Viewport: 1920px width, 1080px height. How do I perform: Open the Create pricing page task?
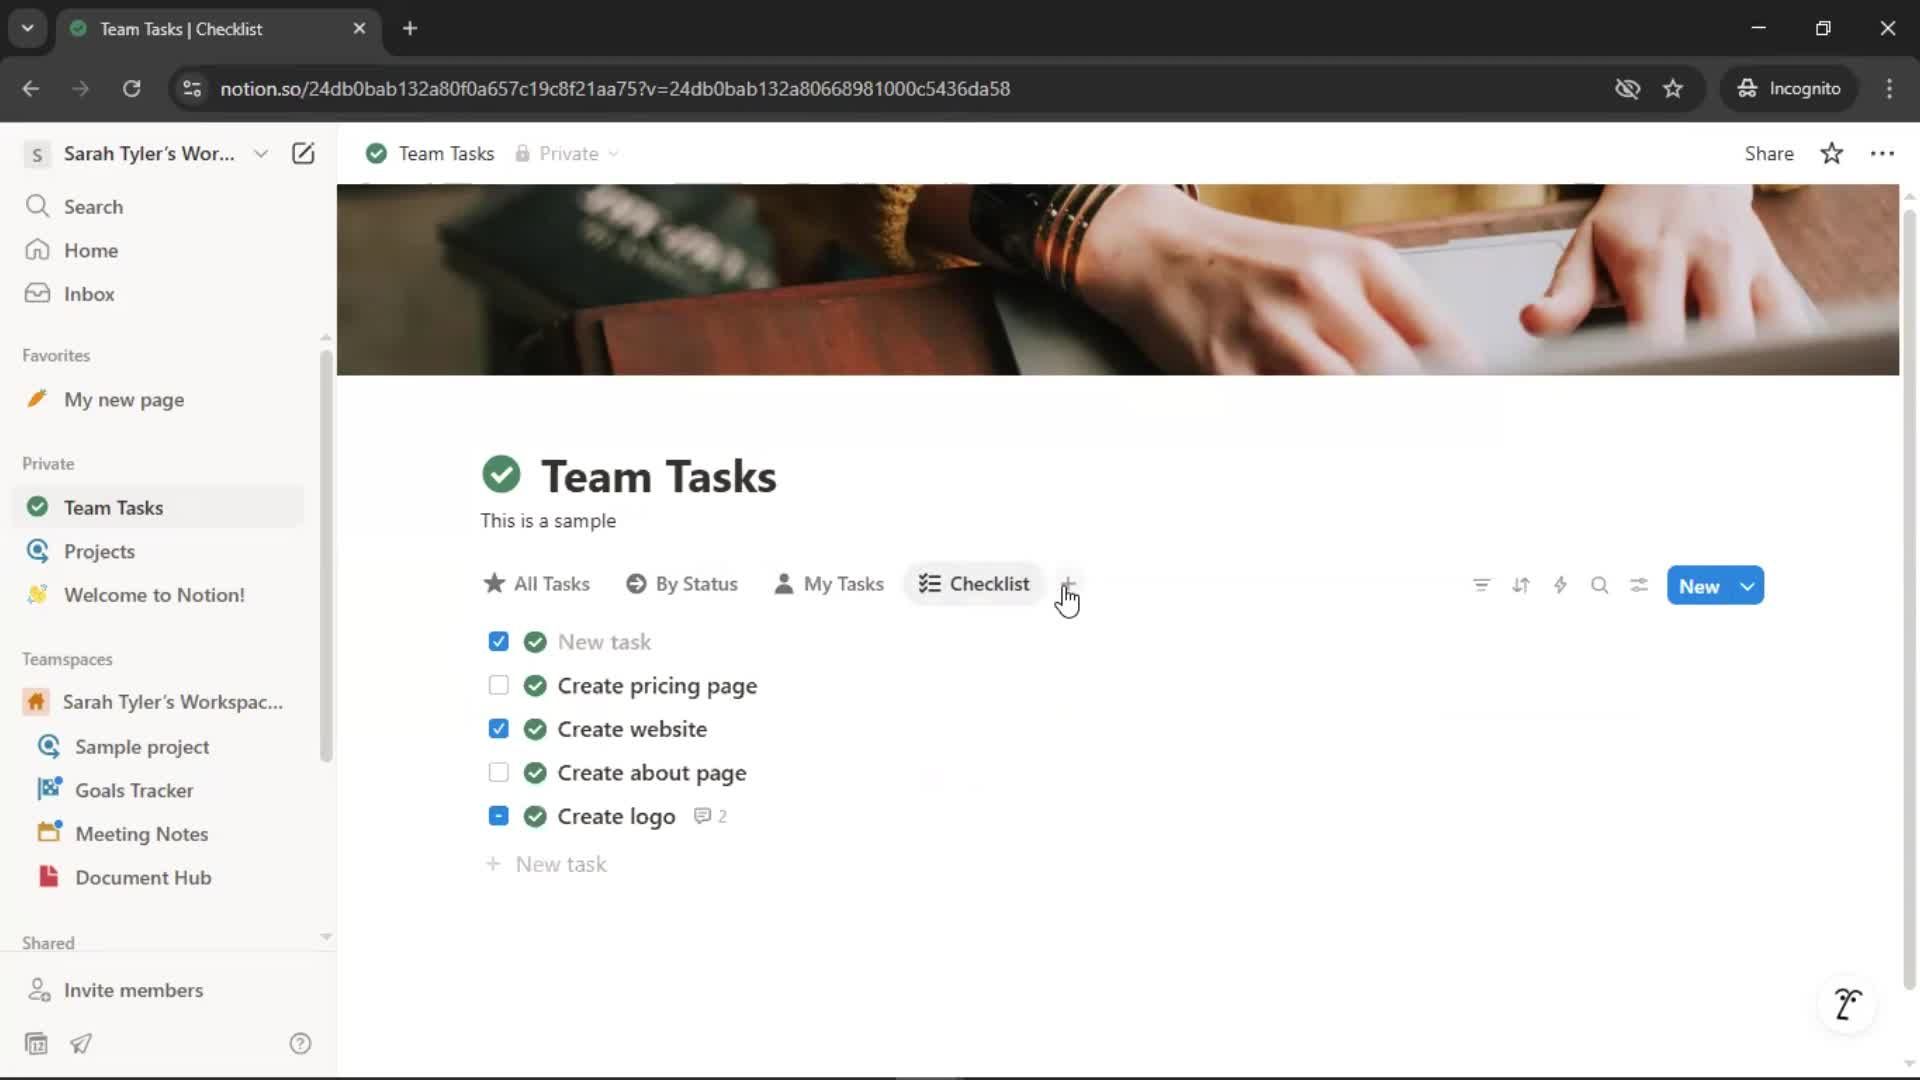[657, 686]
